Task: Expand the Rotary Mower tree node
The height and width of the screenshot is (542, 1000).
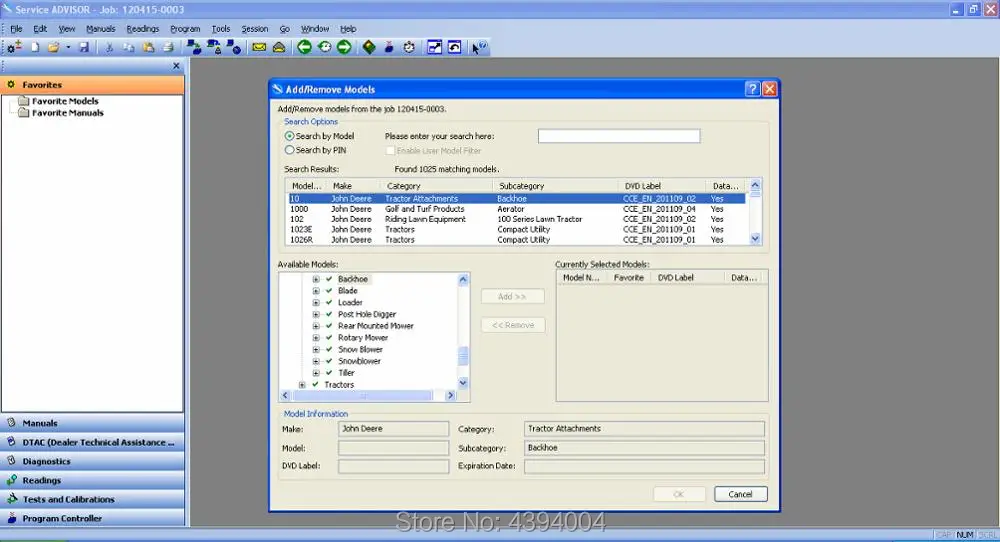Action: pyautogui.click(x=316, y=338)
